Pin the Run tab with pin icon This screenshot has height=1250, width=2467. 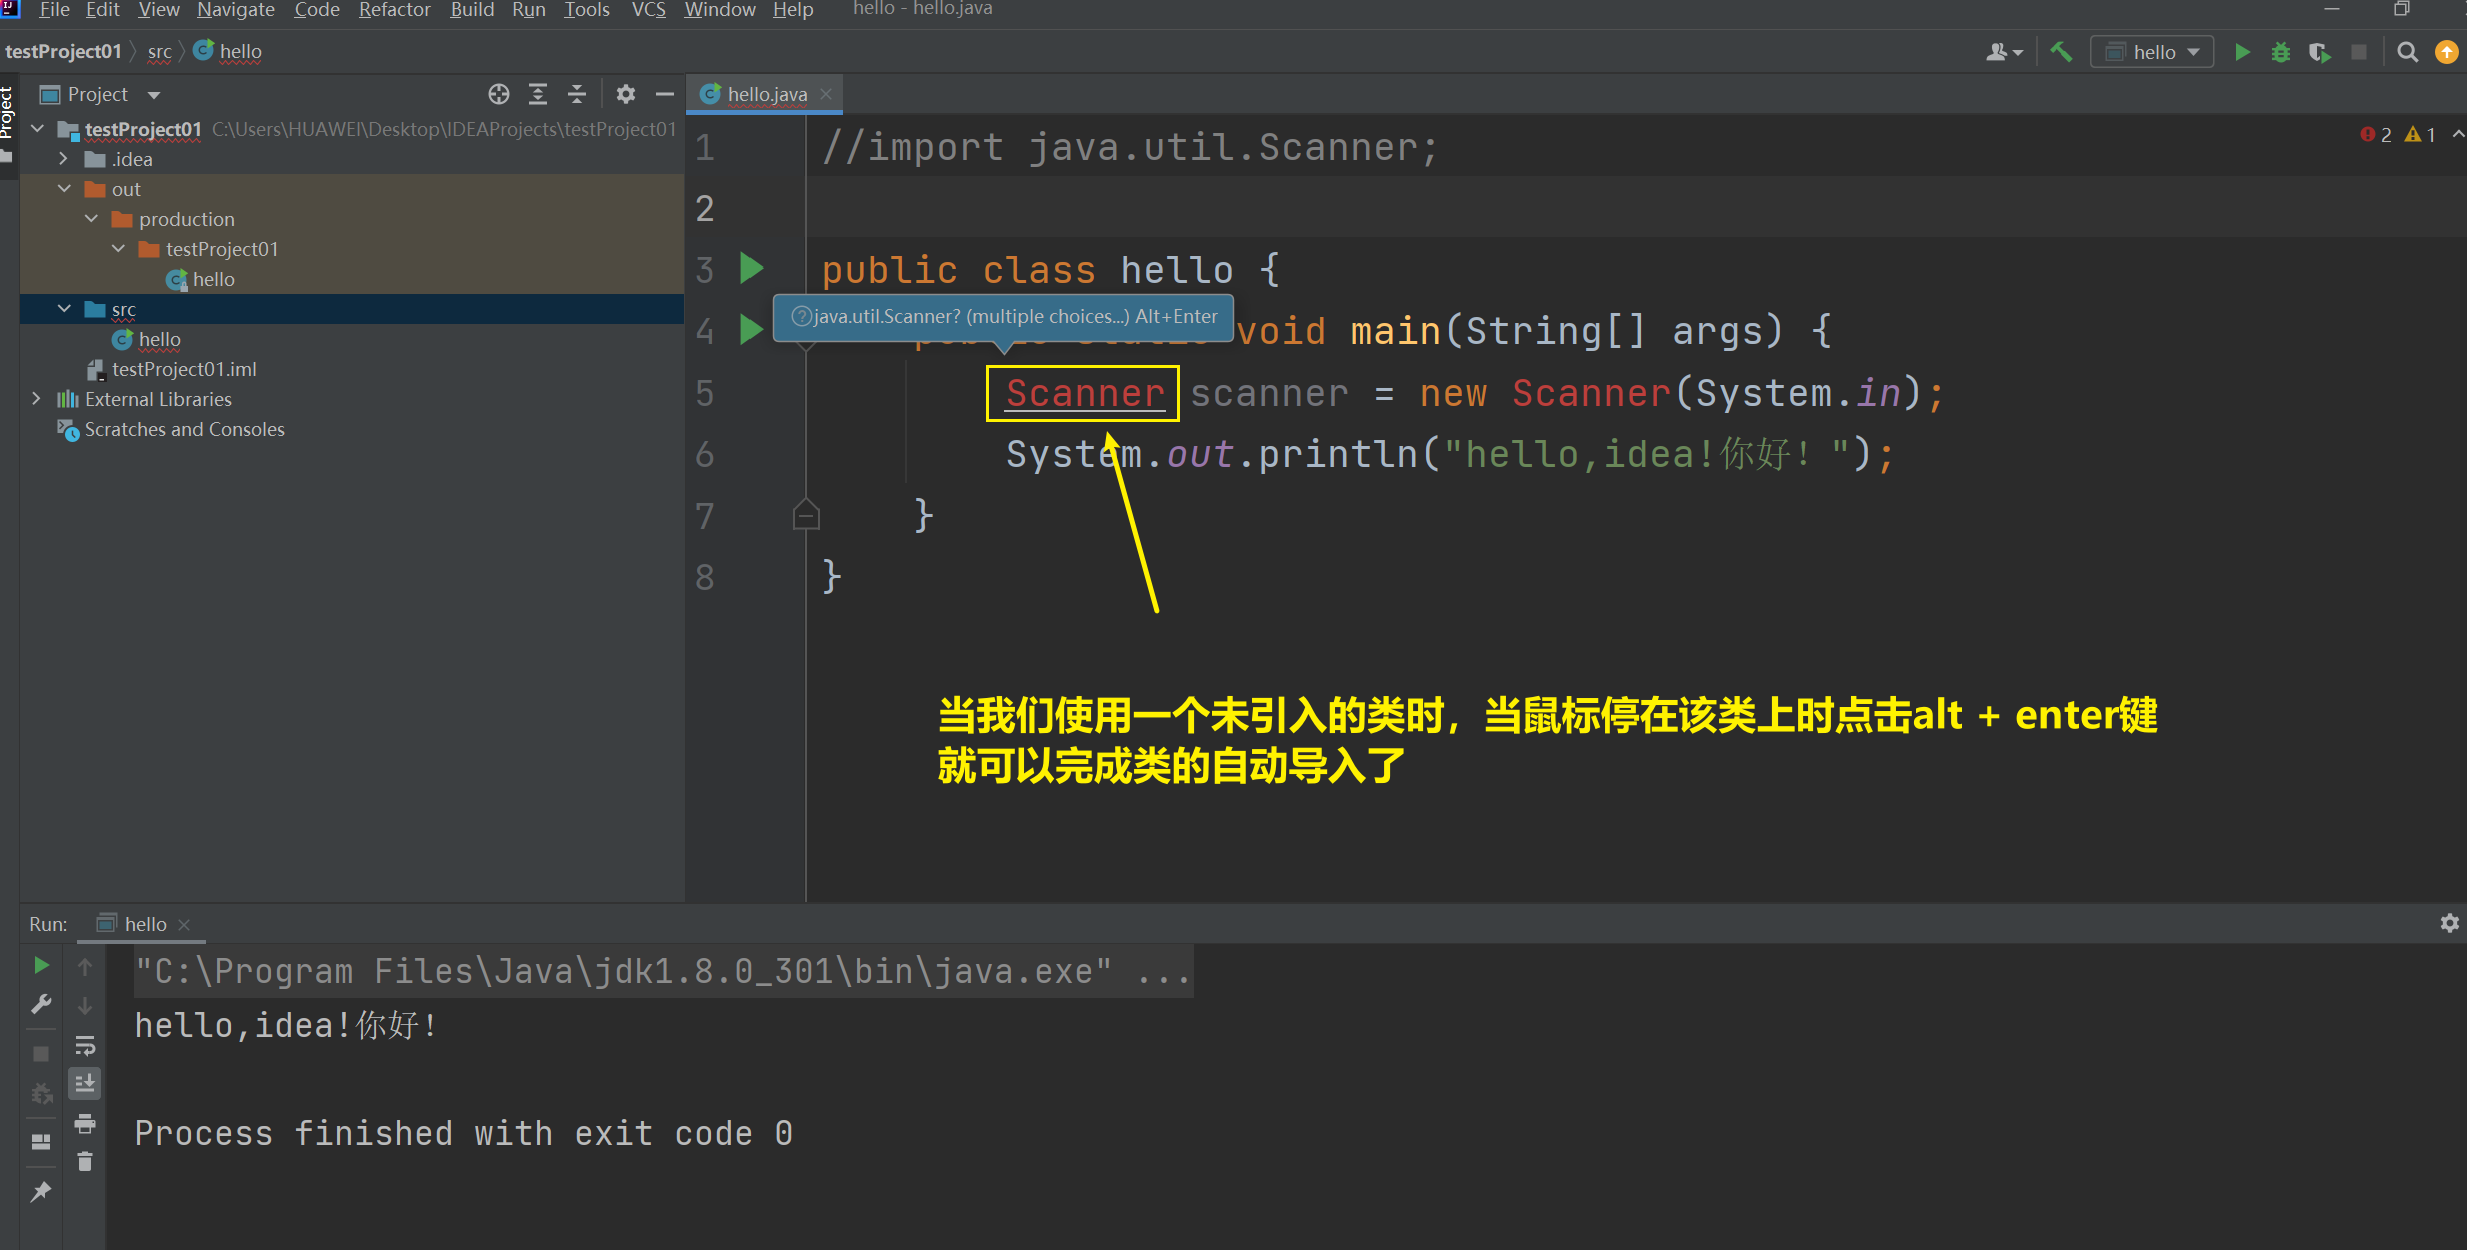(x=41, y=1192)
